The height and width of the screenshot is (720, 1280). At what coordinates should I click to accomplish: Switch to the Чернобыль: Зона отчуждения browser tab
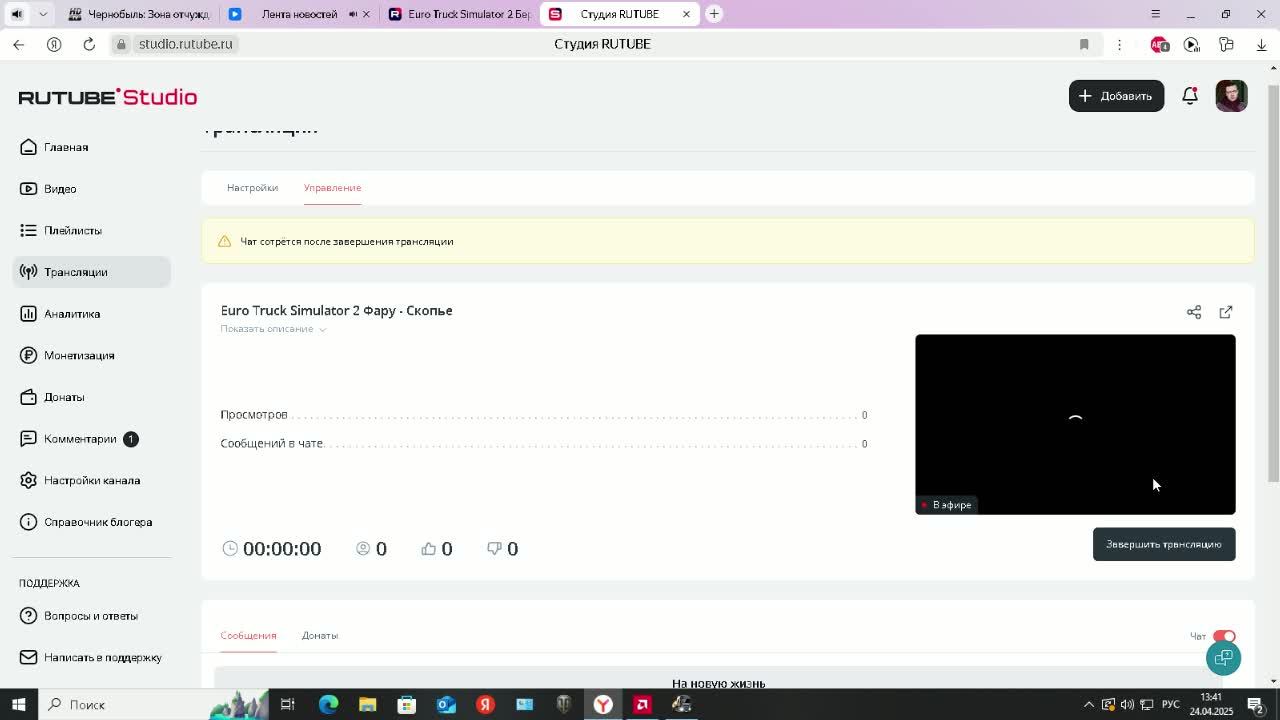pyautogui.click(x=138, y=14)
